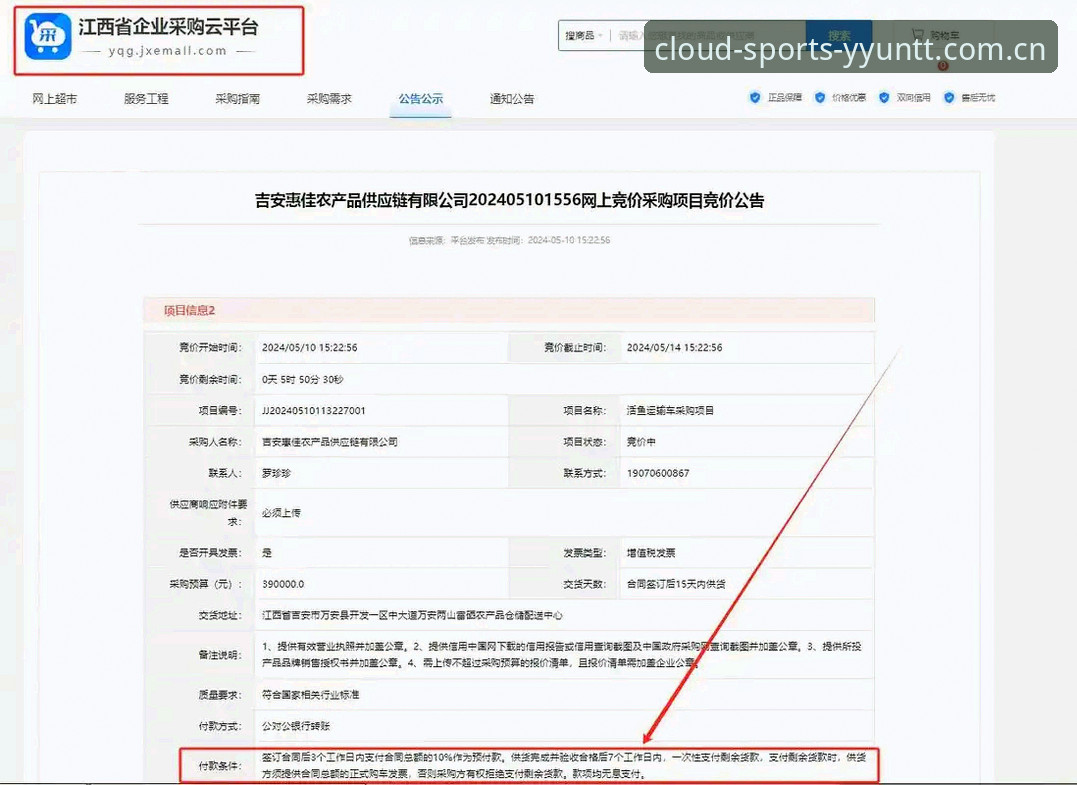Click the 备注说明 remarks paragraph
Screen dimensions: 1077x785
pos(562,655)
